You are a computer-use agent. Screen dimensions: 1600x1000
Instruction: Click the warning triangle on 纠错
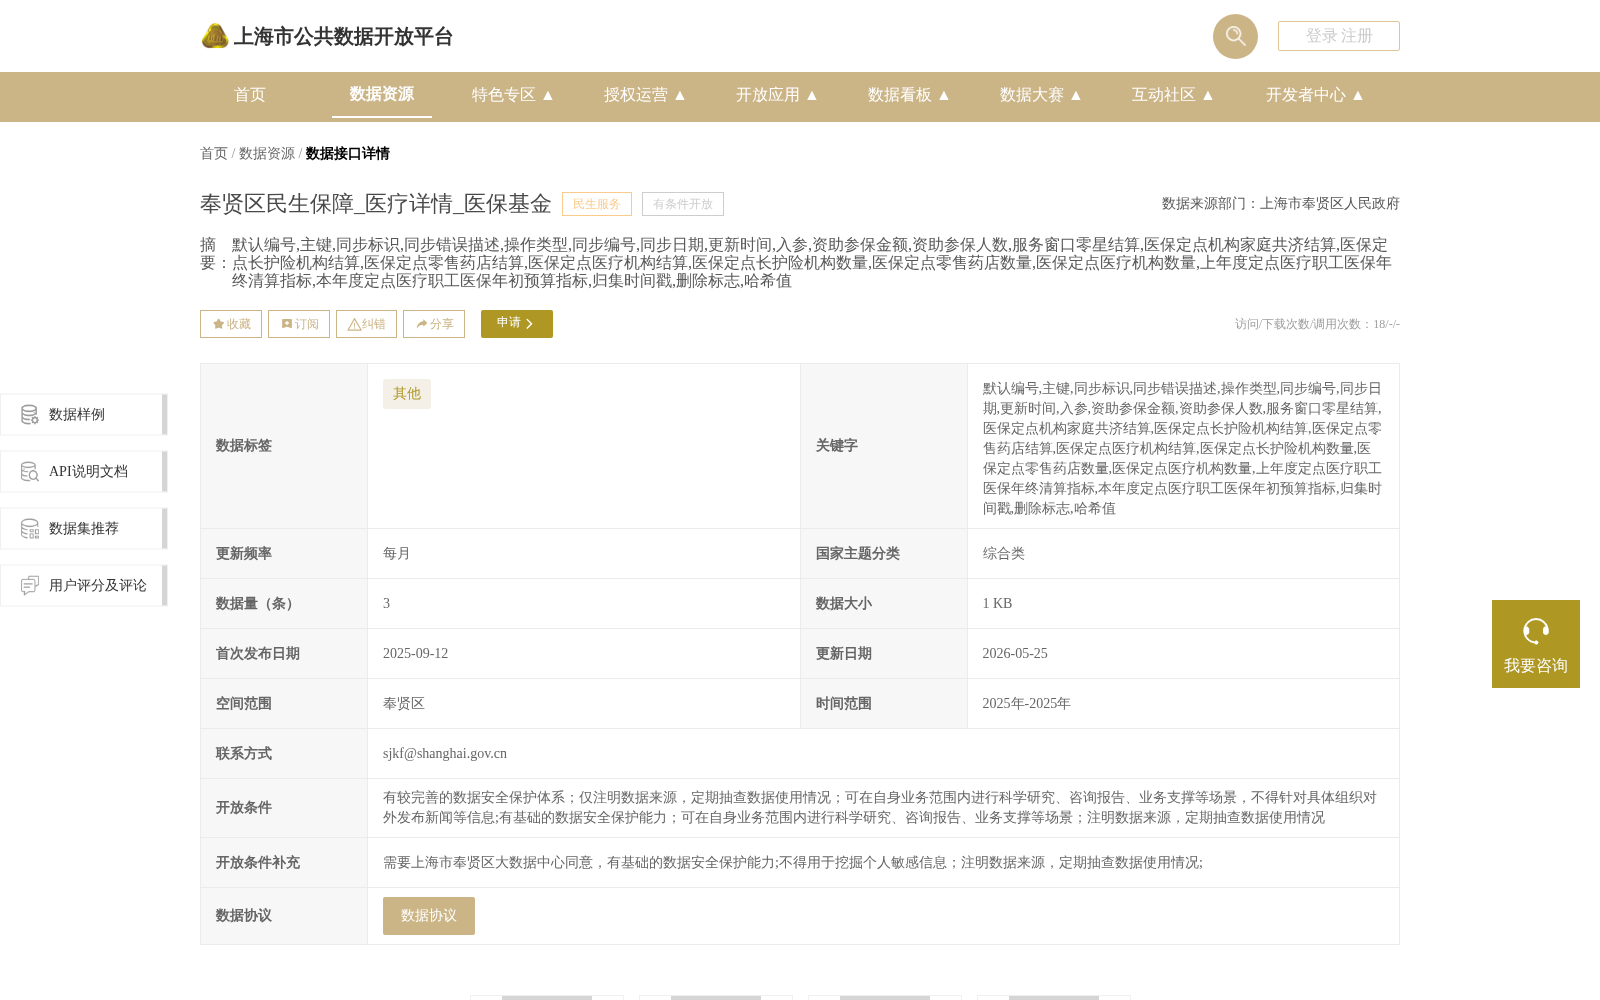click(354, 324)
